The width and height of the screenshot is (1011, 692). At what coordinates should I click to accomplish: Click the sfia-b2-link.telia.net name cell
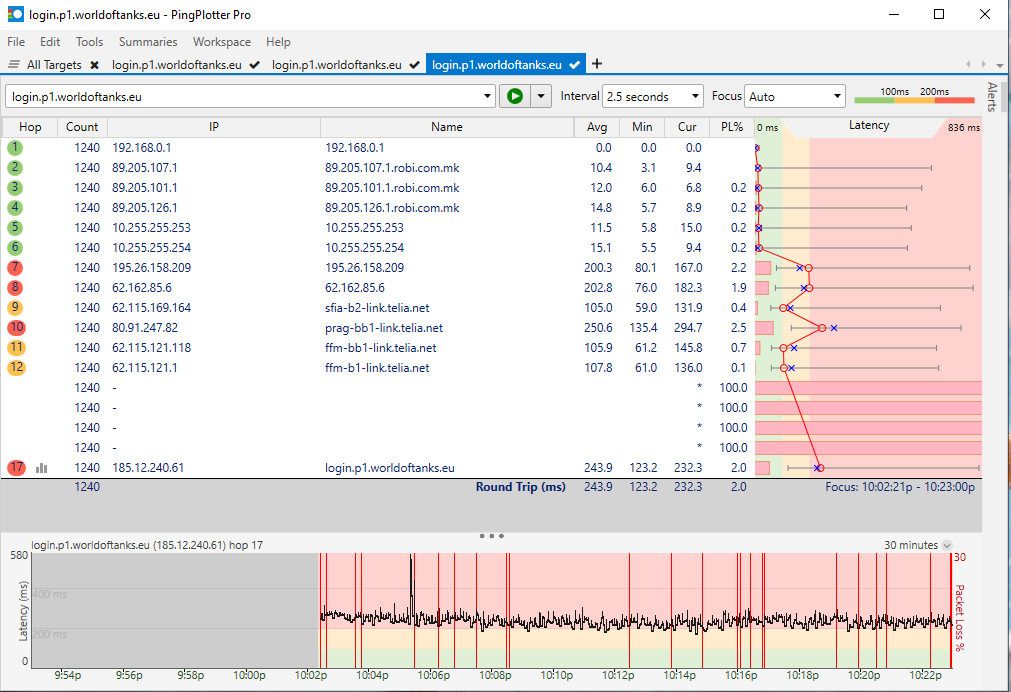coord(377,308)
